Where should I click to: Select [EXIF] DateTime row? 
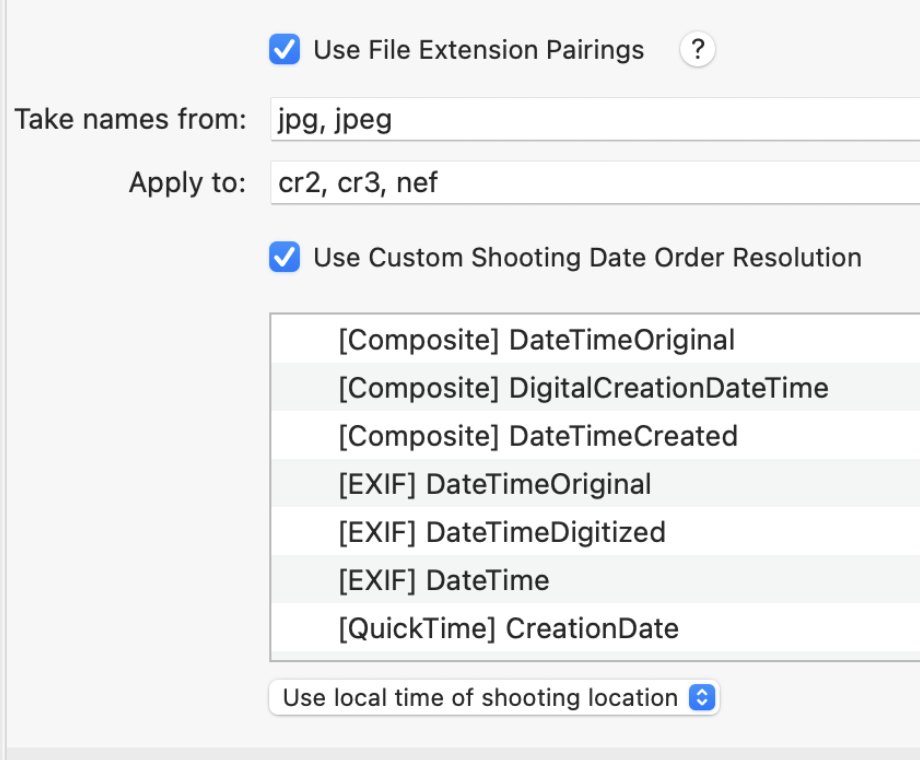tap(596, 580)
